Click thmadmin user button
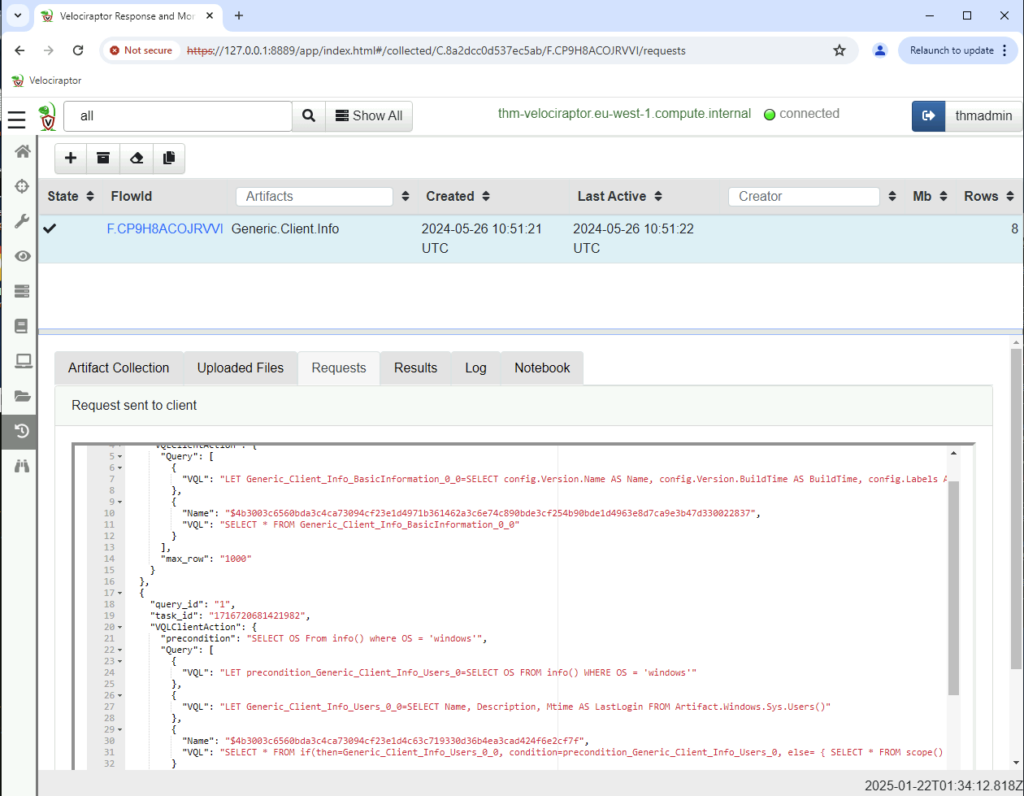The height and width of the screenshot is (796, 1024). (983, 116)
